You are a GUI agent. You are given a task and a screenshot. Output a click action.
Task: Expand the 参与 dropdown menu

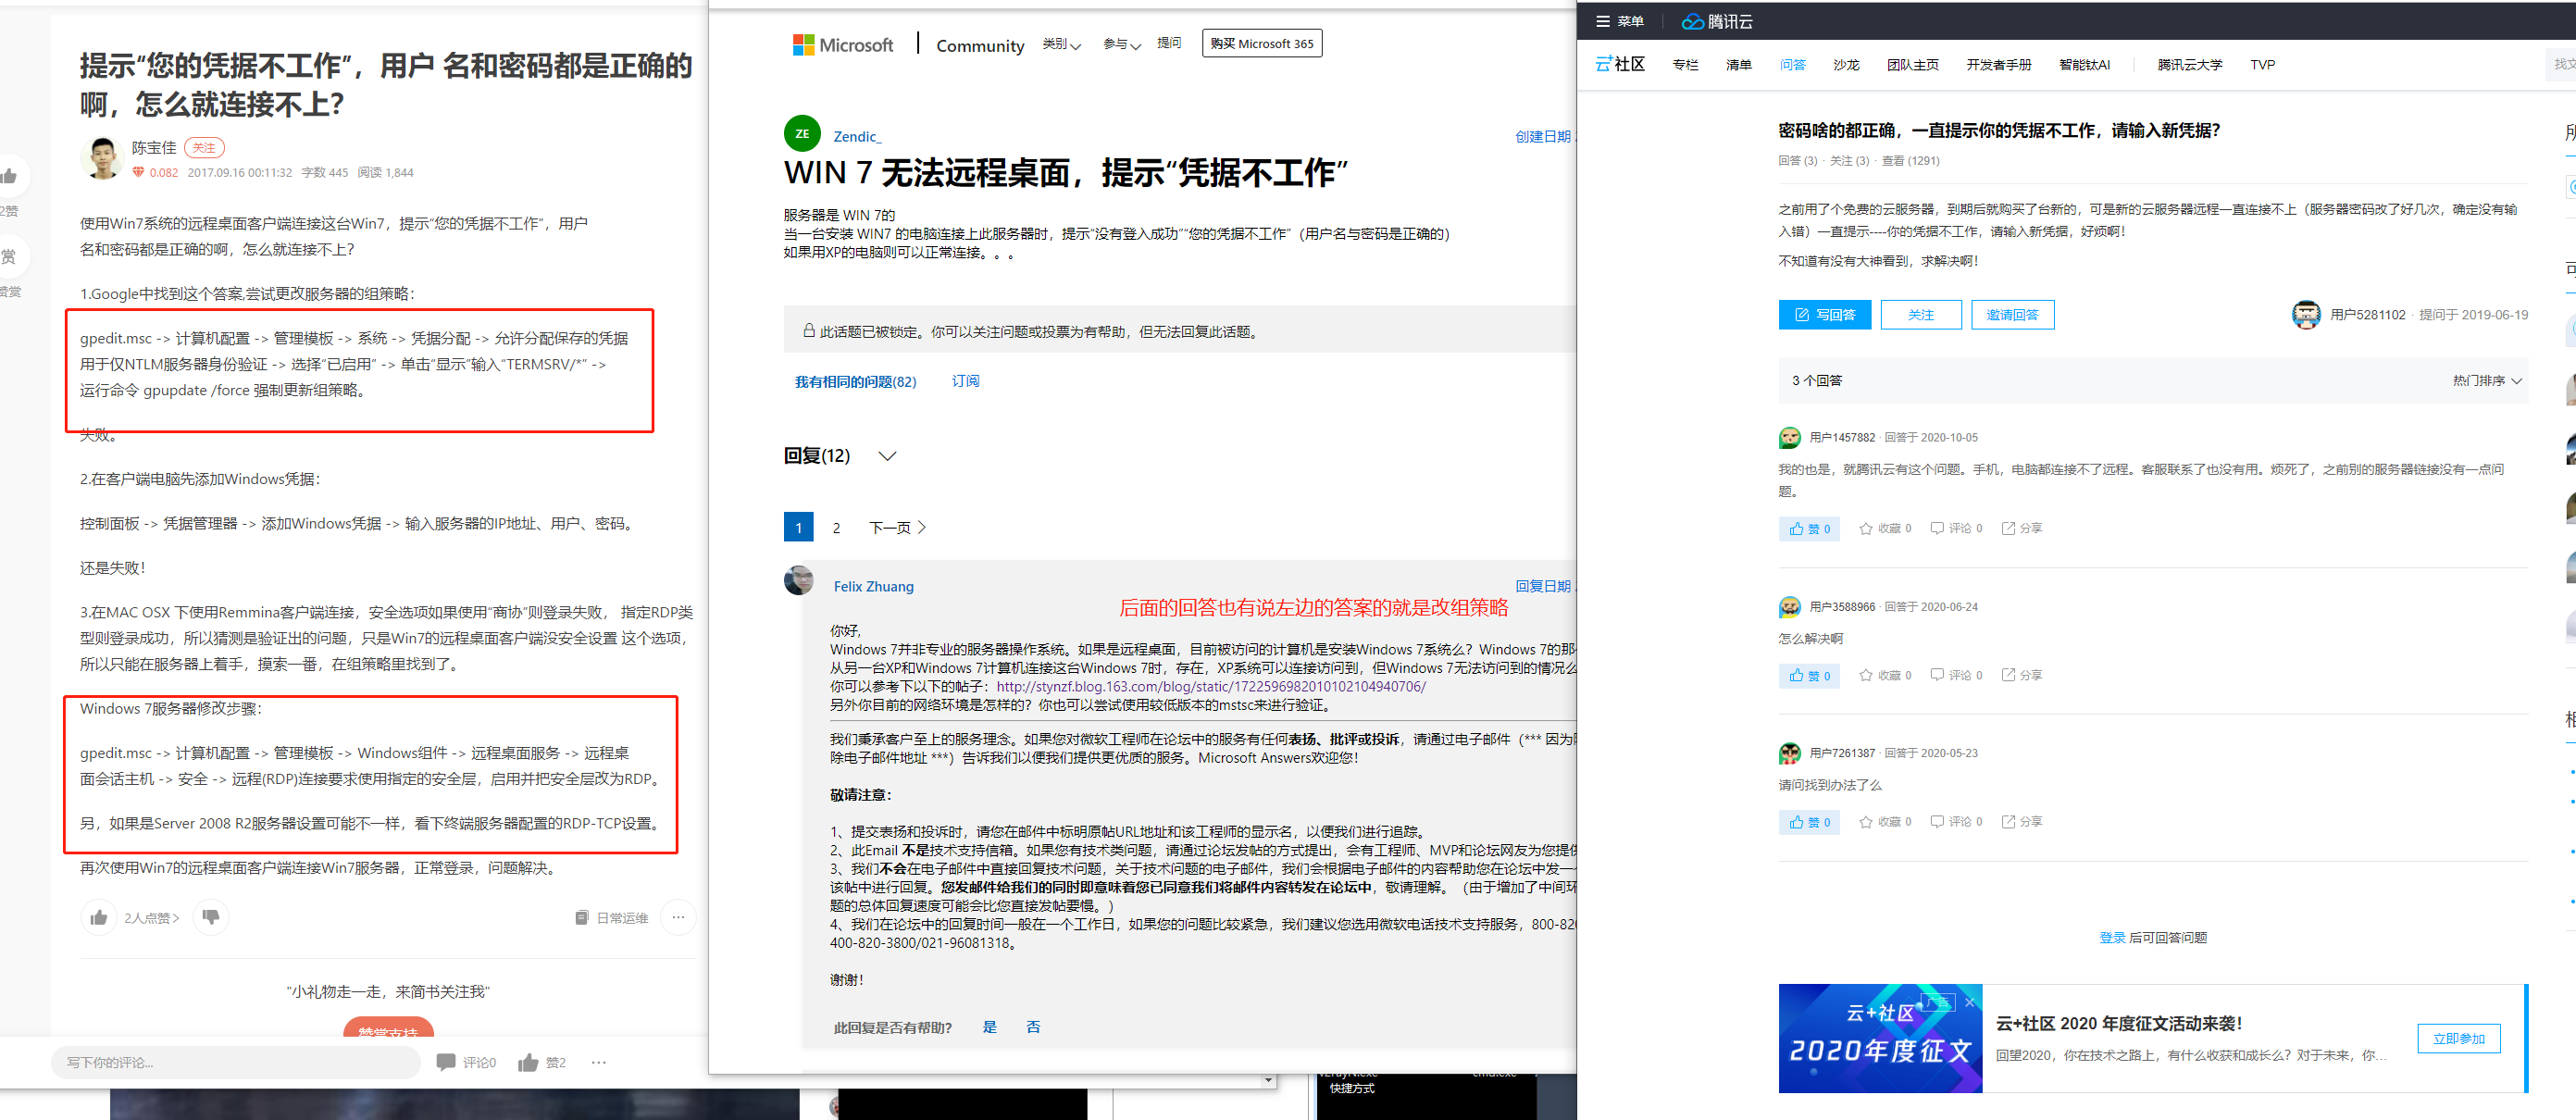coord(1121,44)
